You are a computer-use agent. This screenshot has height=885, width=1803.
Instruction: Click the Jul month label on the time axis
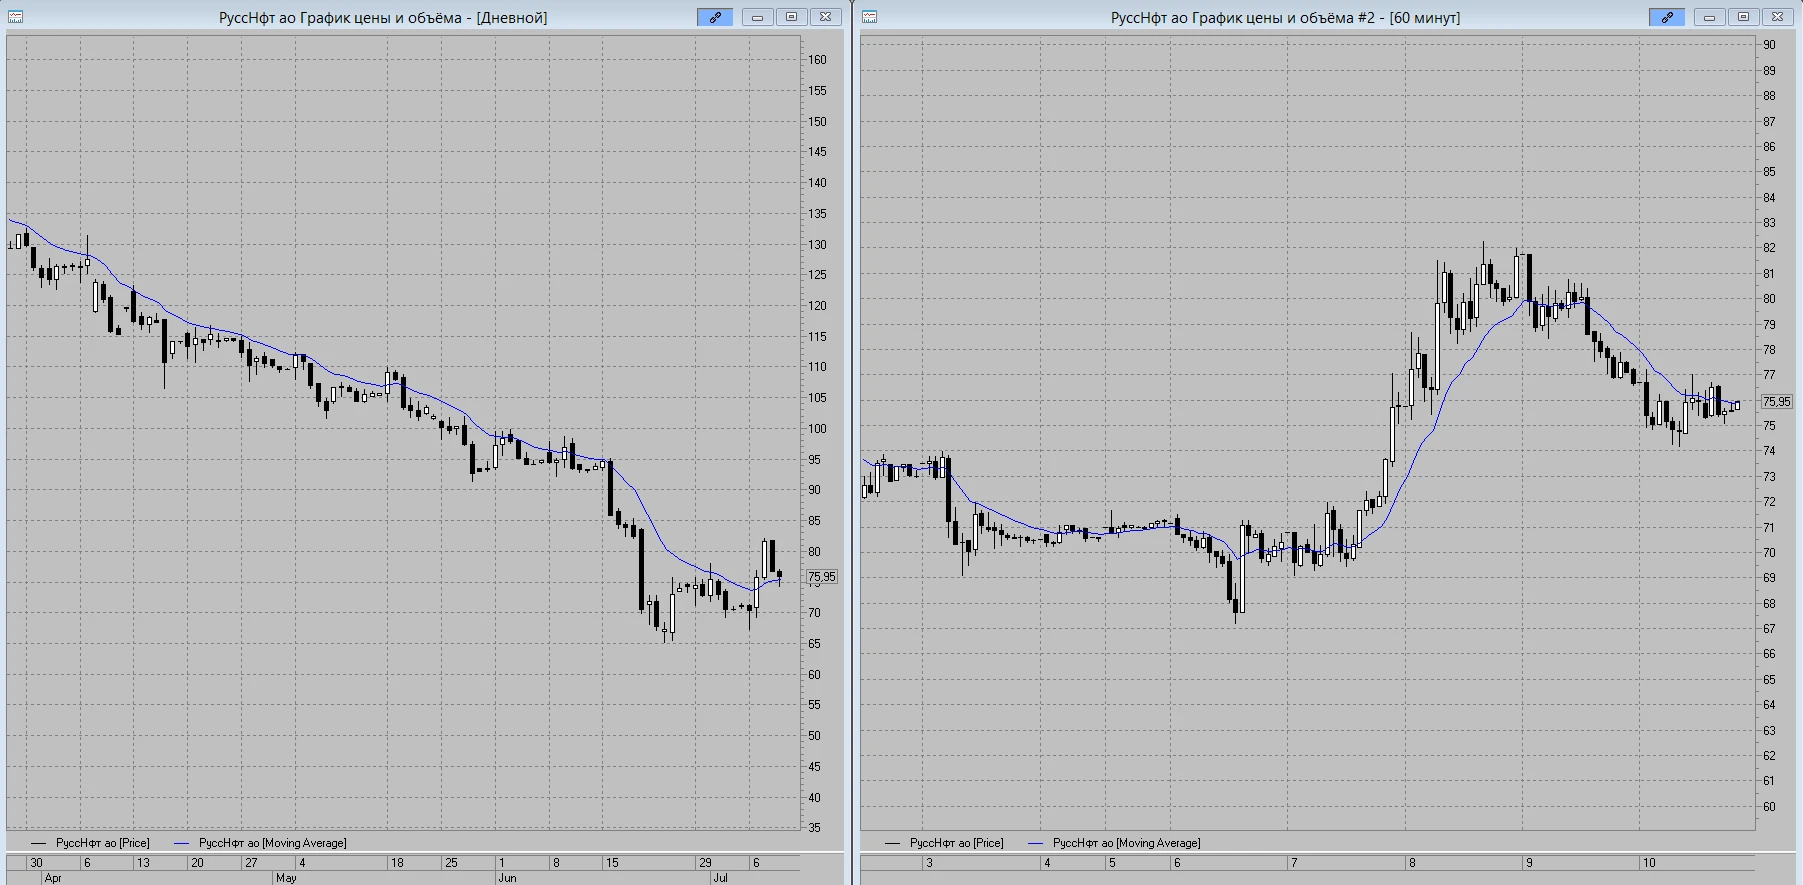tap(720, 878)
